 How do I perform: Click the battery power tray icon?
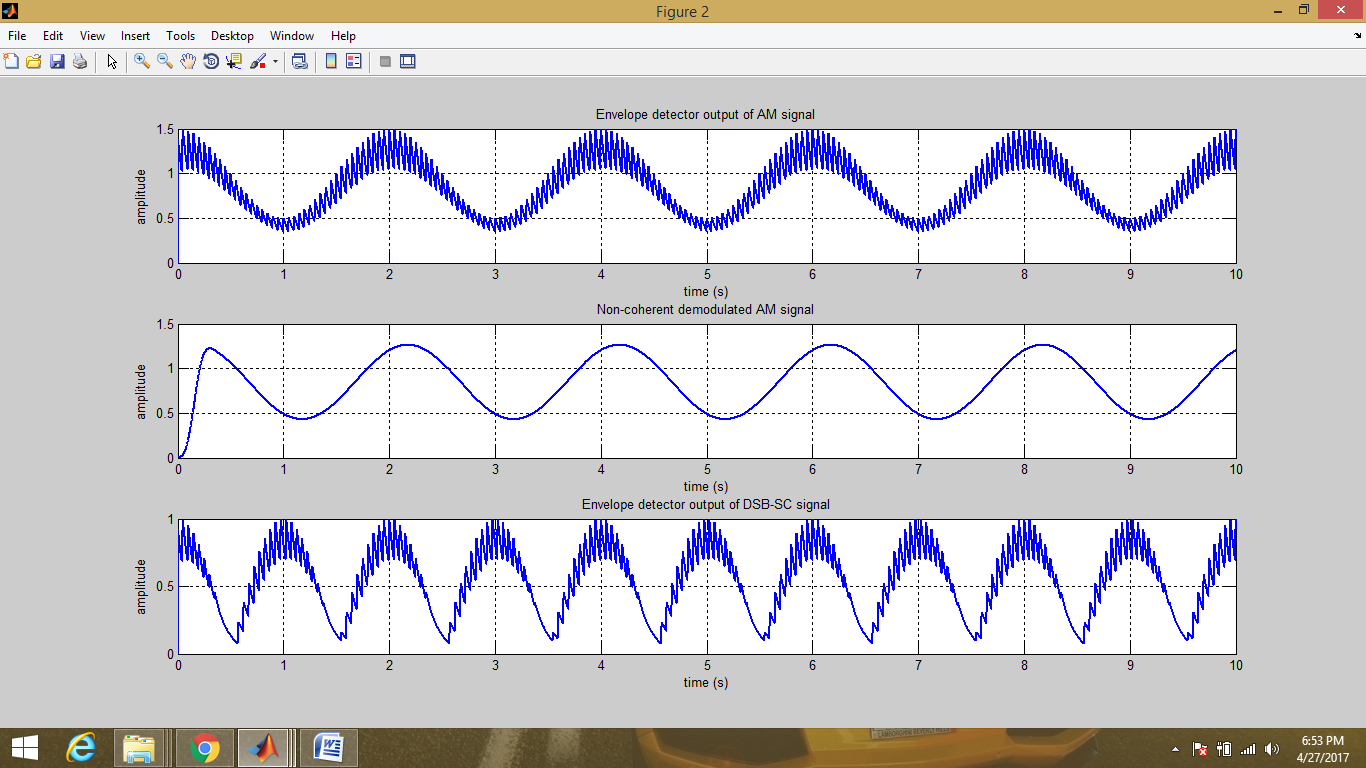click(1224, 749)
